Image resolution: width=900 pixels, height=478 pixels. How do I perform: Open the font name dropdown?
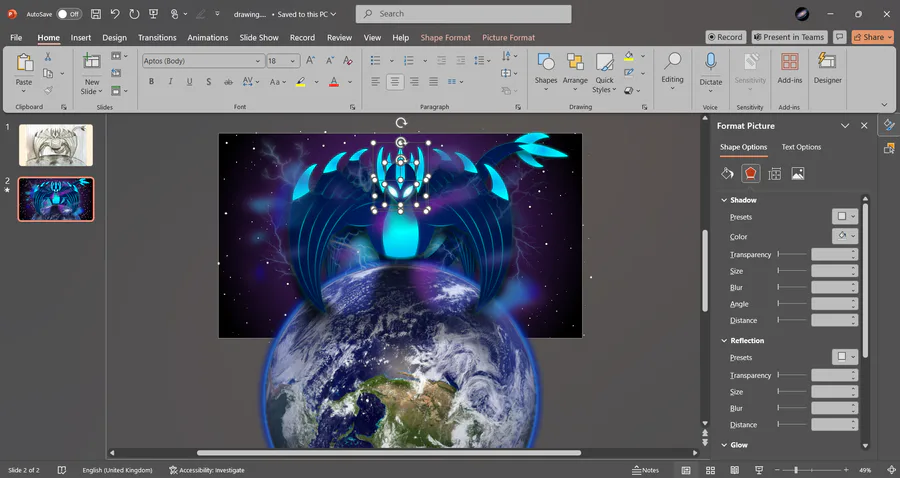click(258, 61)
